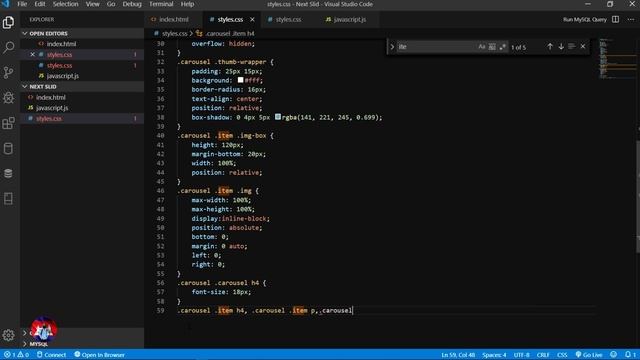Toggle Match Whole Word in find widget
The width and height of the screenshot is (640, 360).
click(492, 47)
